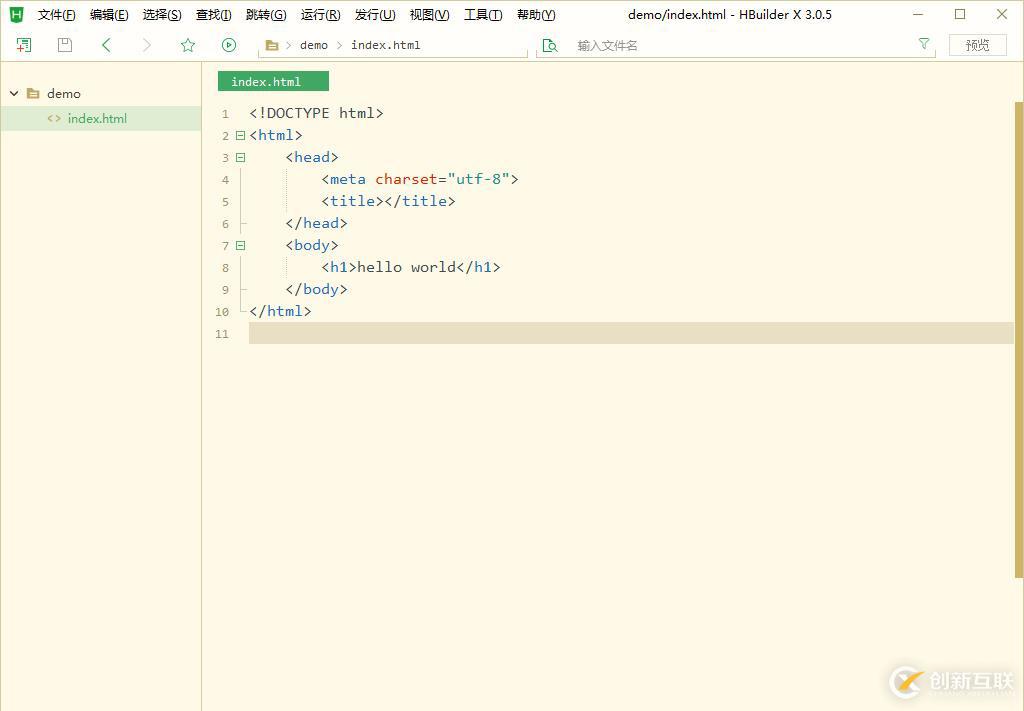Click the star favorites icon

coord(188,45)
